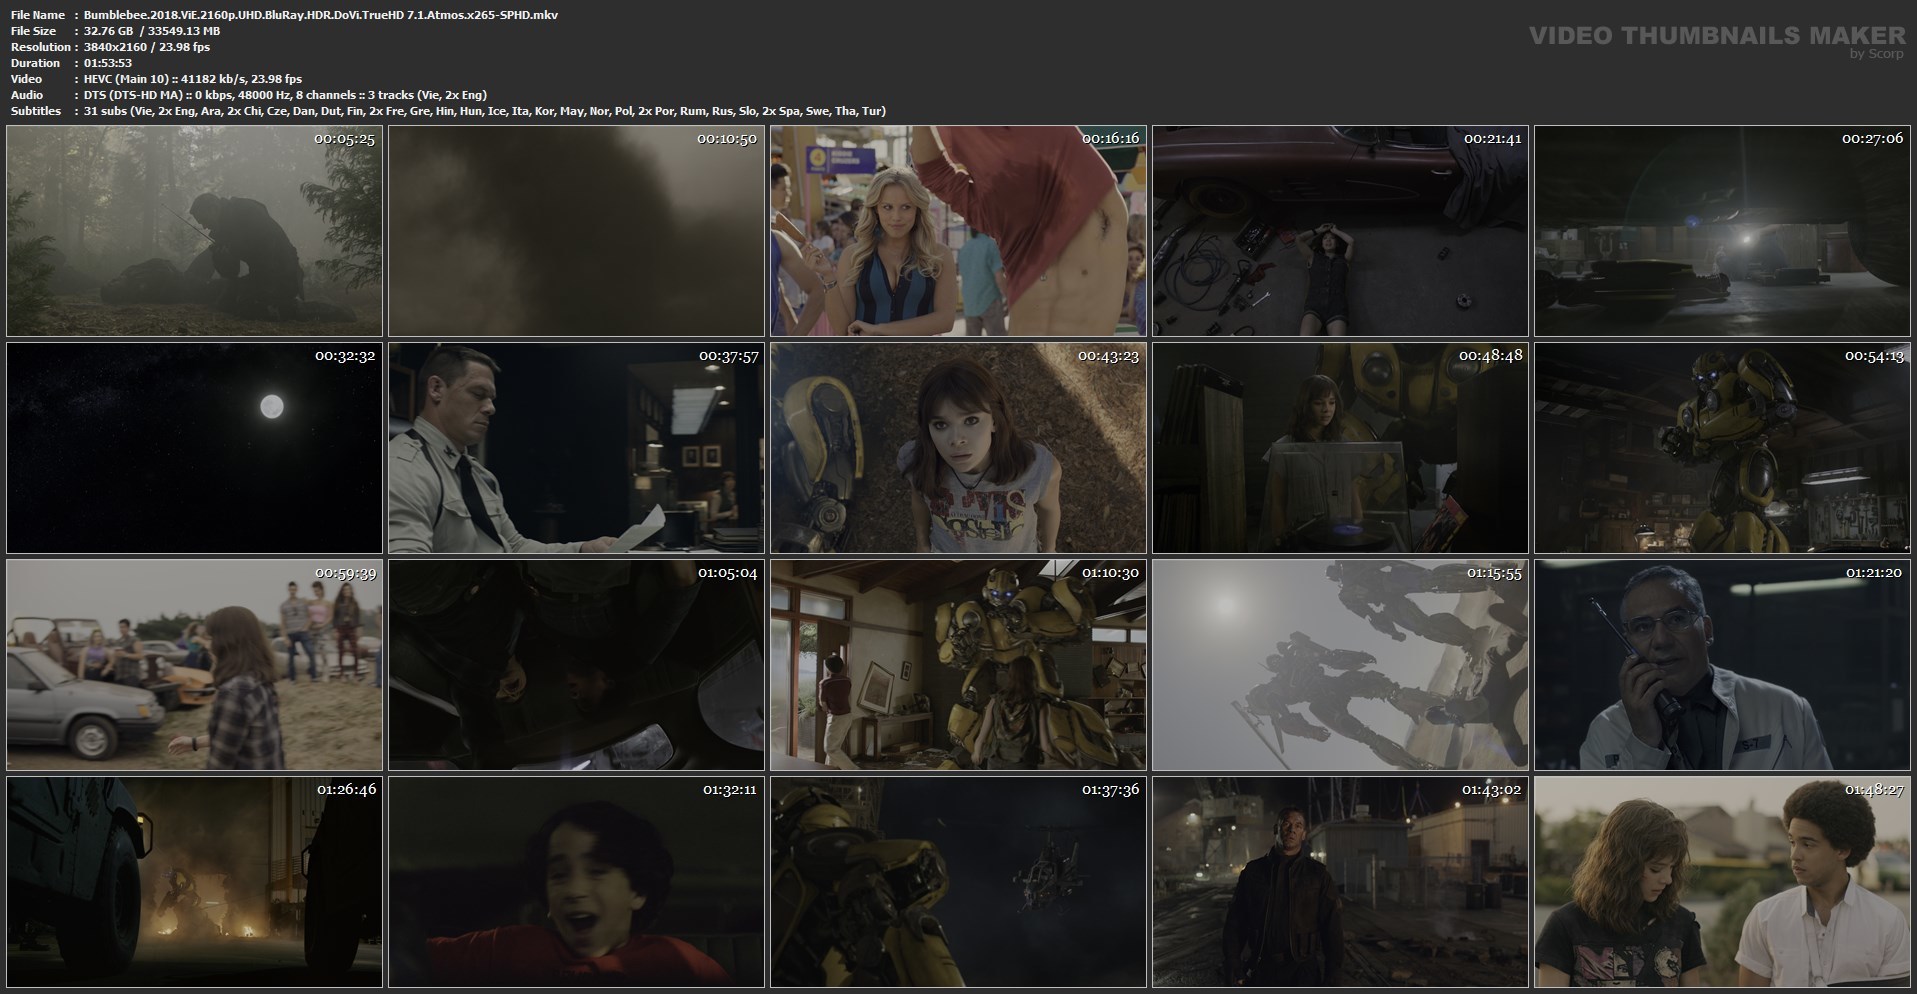Select the dark frame at 01:05:04
The image size is (1917, 994).
coord(576,665)
